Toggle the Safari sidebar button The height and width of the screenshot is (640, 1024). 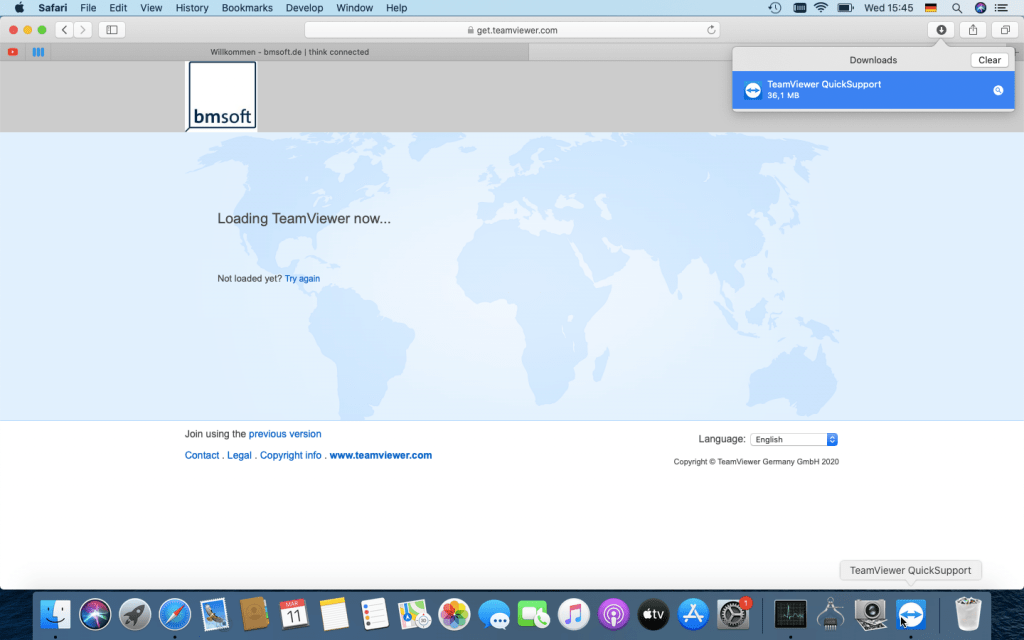(112, 29)
